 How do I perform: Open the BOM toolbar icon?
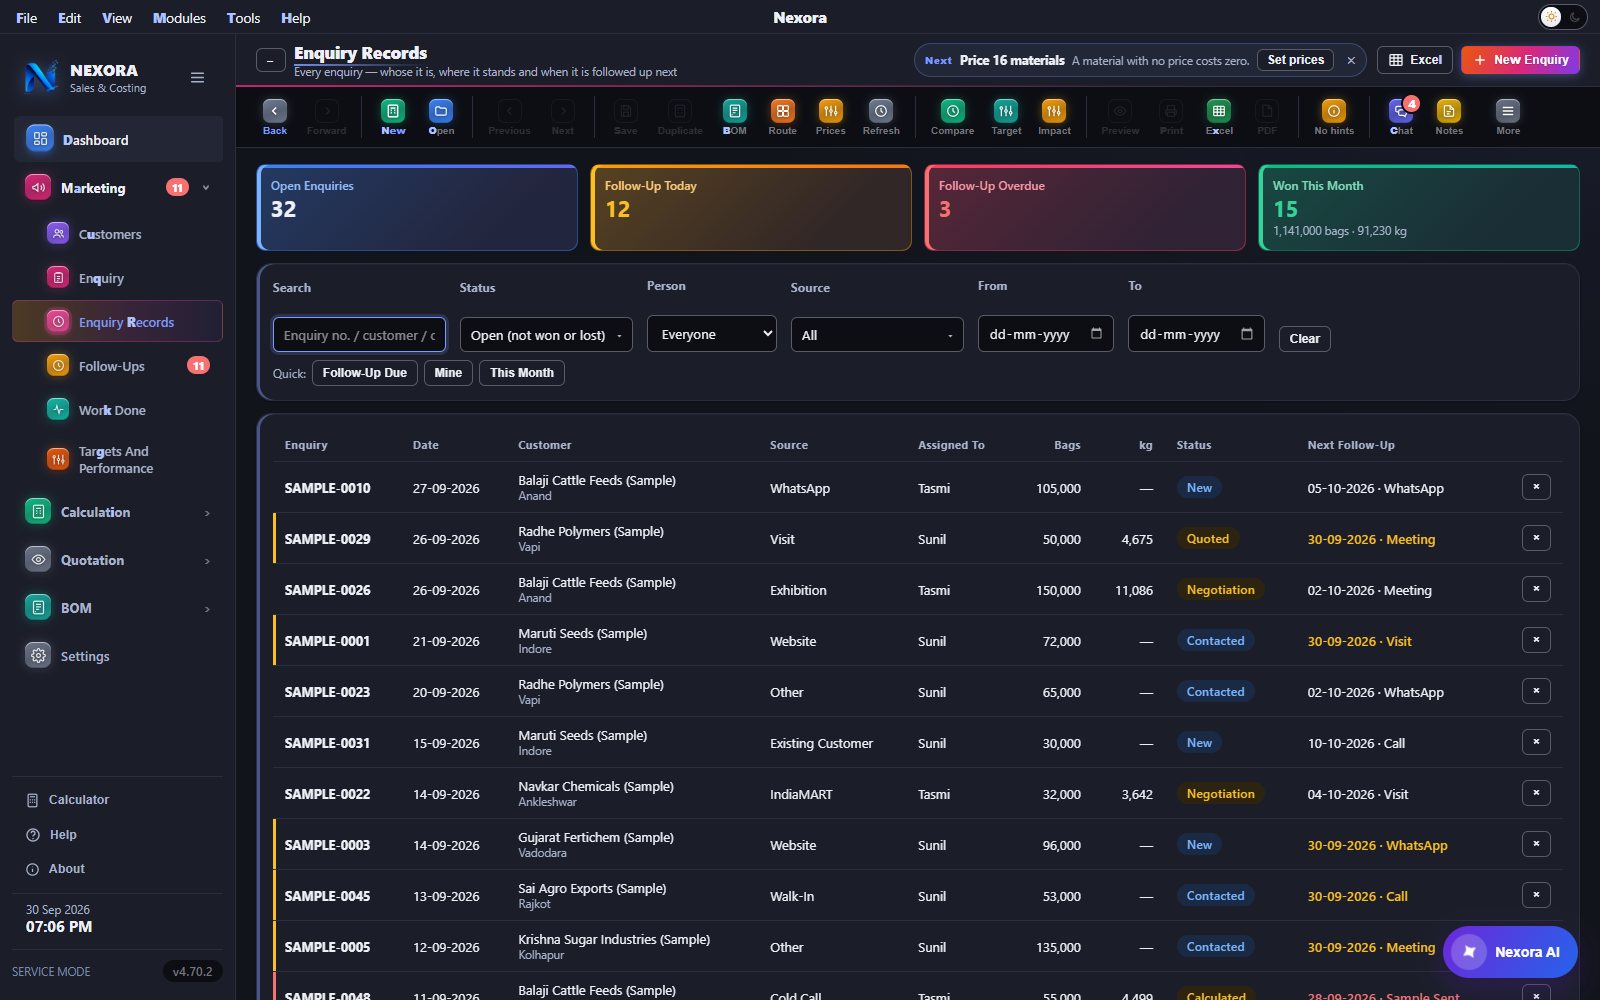(735, 117)
